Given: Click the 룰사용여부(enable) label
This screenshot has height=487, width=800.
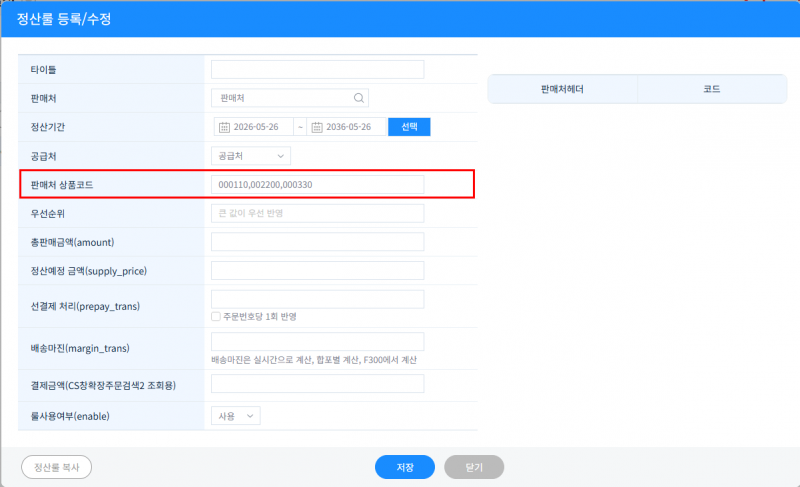Looking at the screenshot, I should (x=70, y=416).
